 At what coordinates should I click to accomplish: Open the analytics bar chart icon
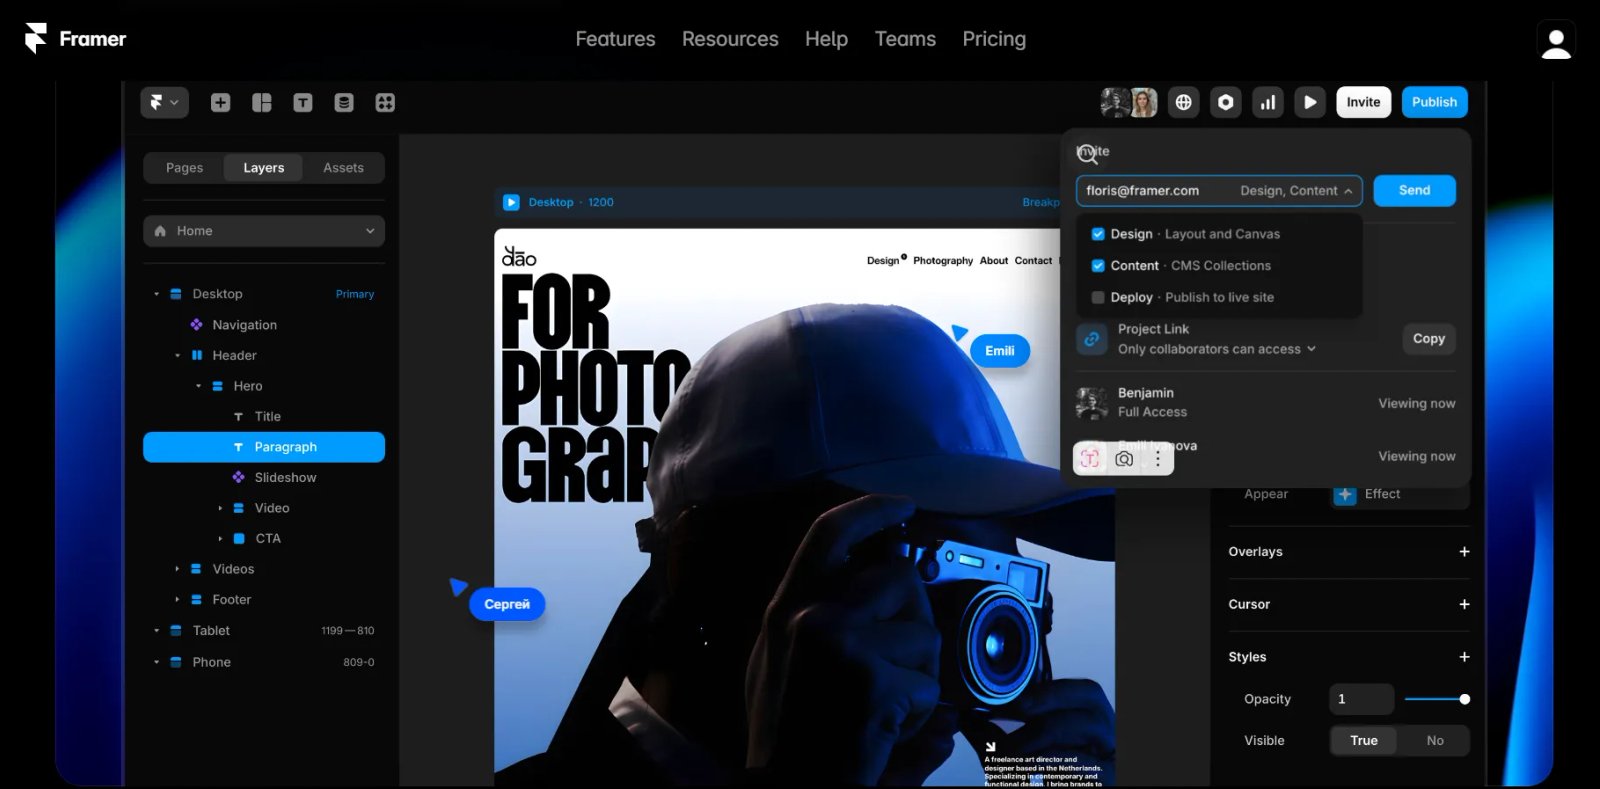[x=1267, y=102]
